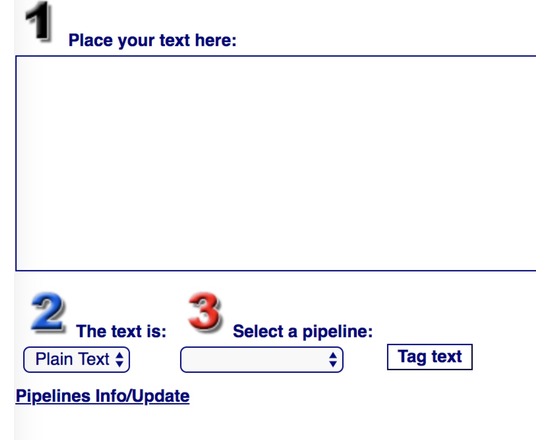This screenshot has width=550, height=440.
Task: Focus the large text input area
Action: coord(276,163)
